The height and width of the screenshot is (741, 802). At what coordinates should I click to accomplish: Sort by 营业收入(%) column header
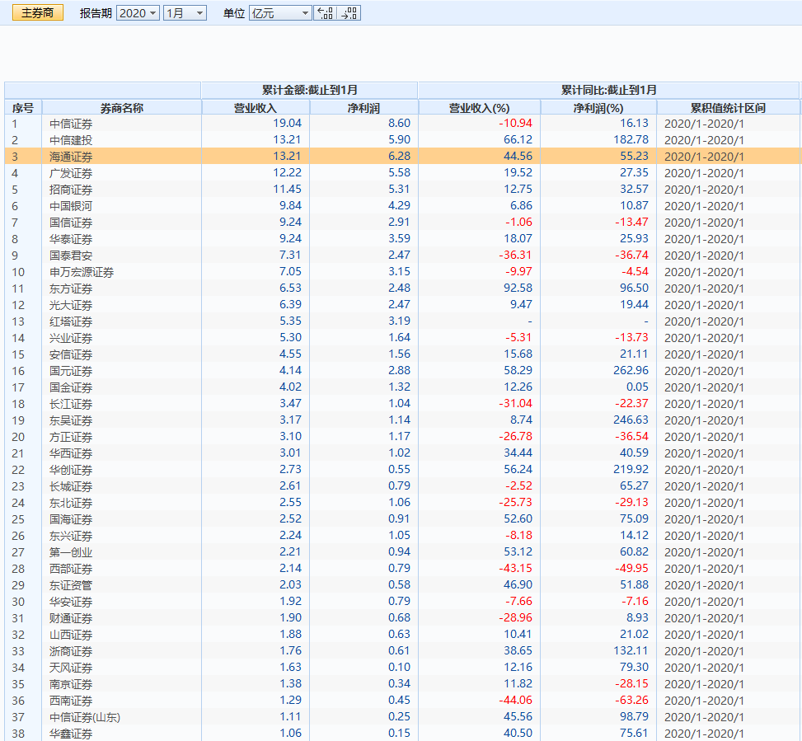coord(479,108)
